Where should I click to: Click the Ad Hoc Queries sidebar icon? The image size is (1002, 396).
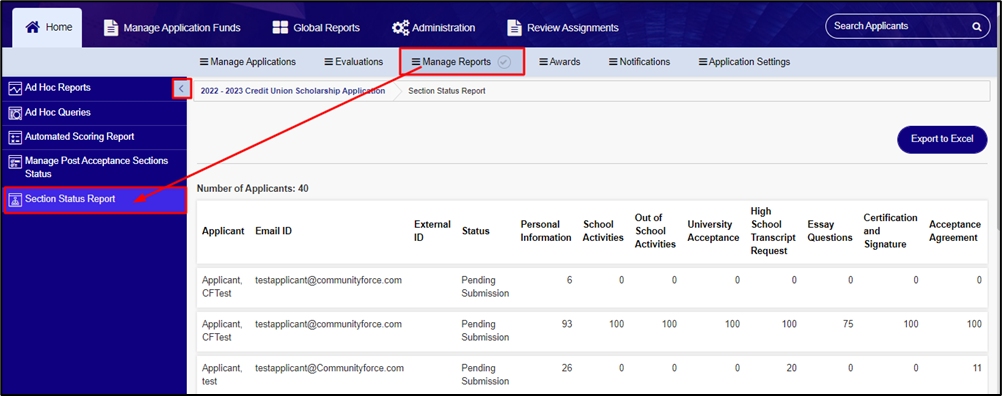[15, 114]
